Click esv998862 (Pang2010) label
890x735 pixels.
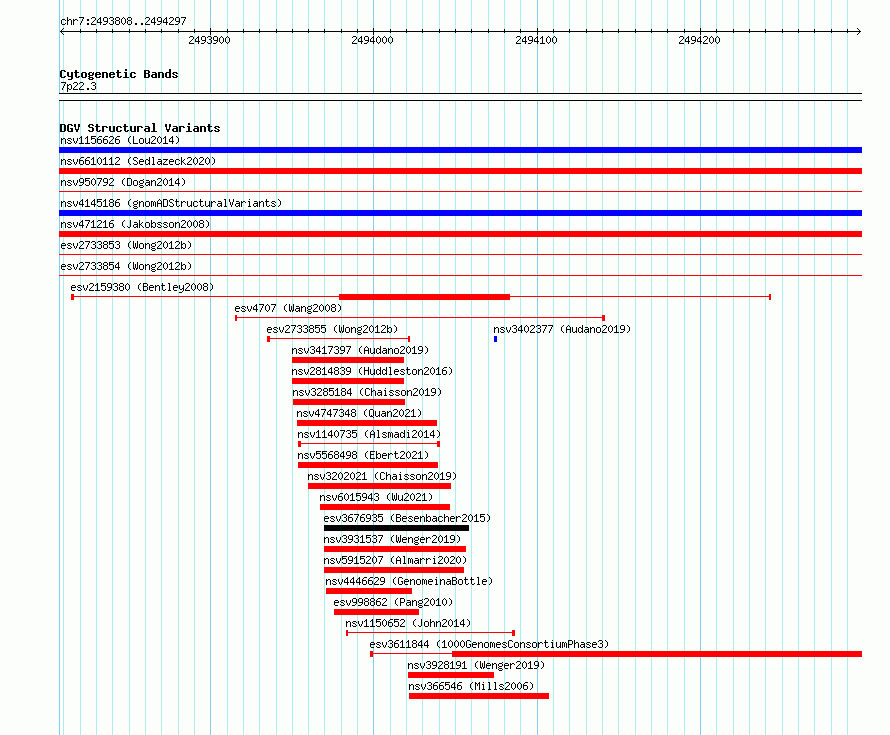tap(393, 602)
